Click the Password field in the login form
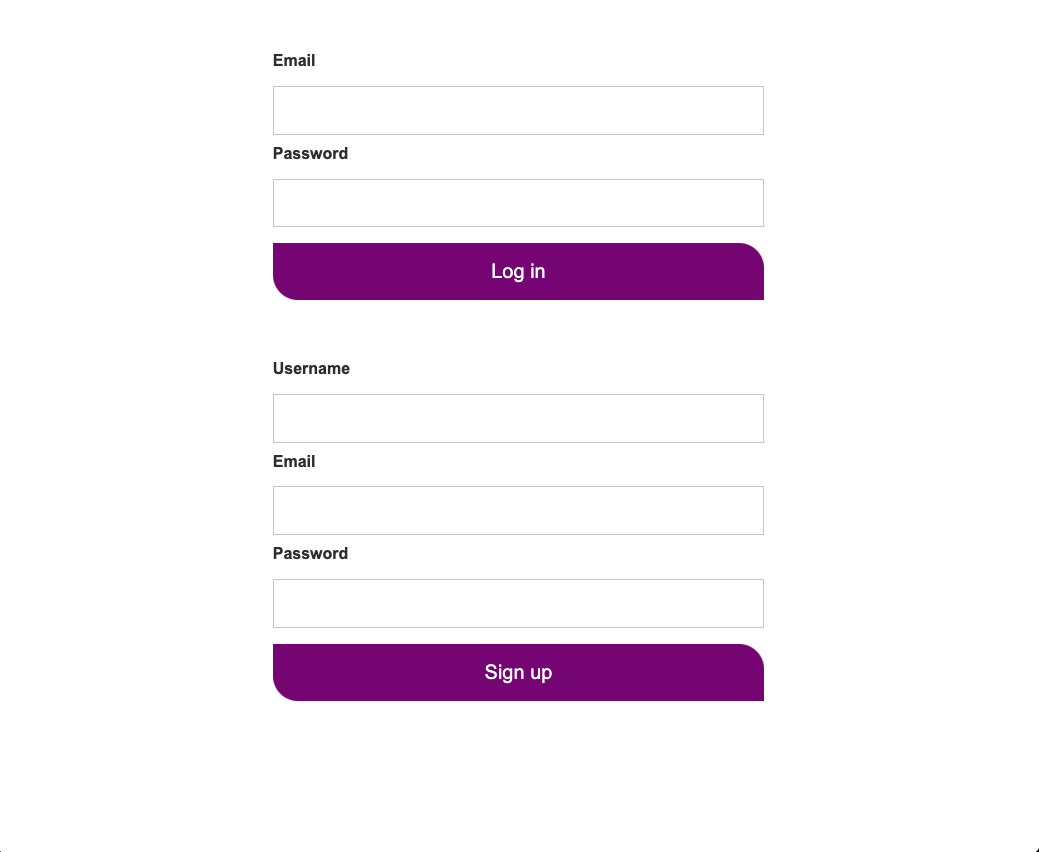The width and height of the screenshot is (1039, 852). (x=518, y=202)
